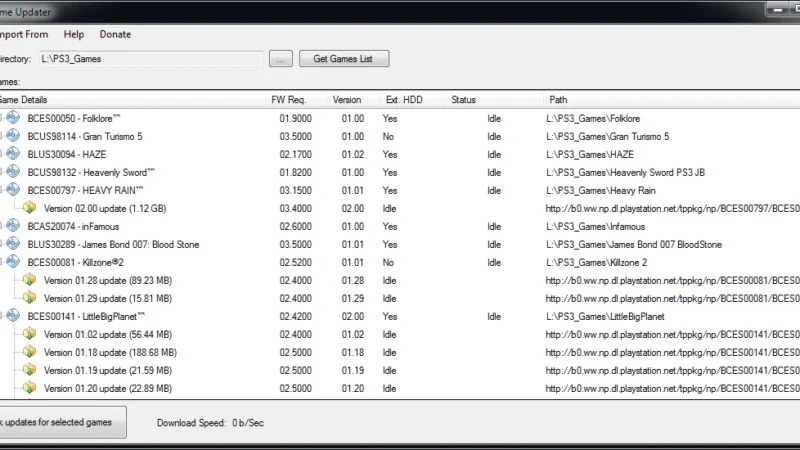
Task: Sort by the Status column header
Action: click(494, 99)
